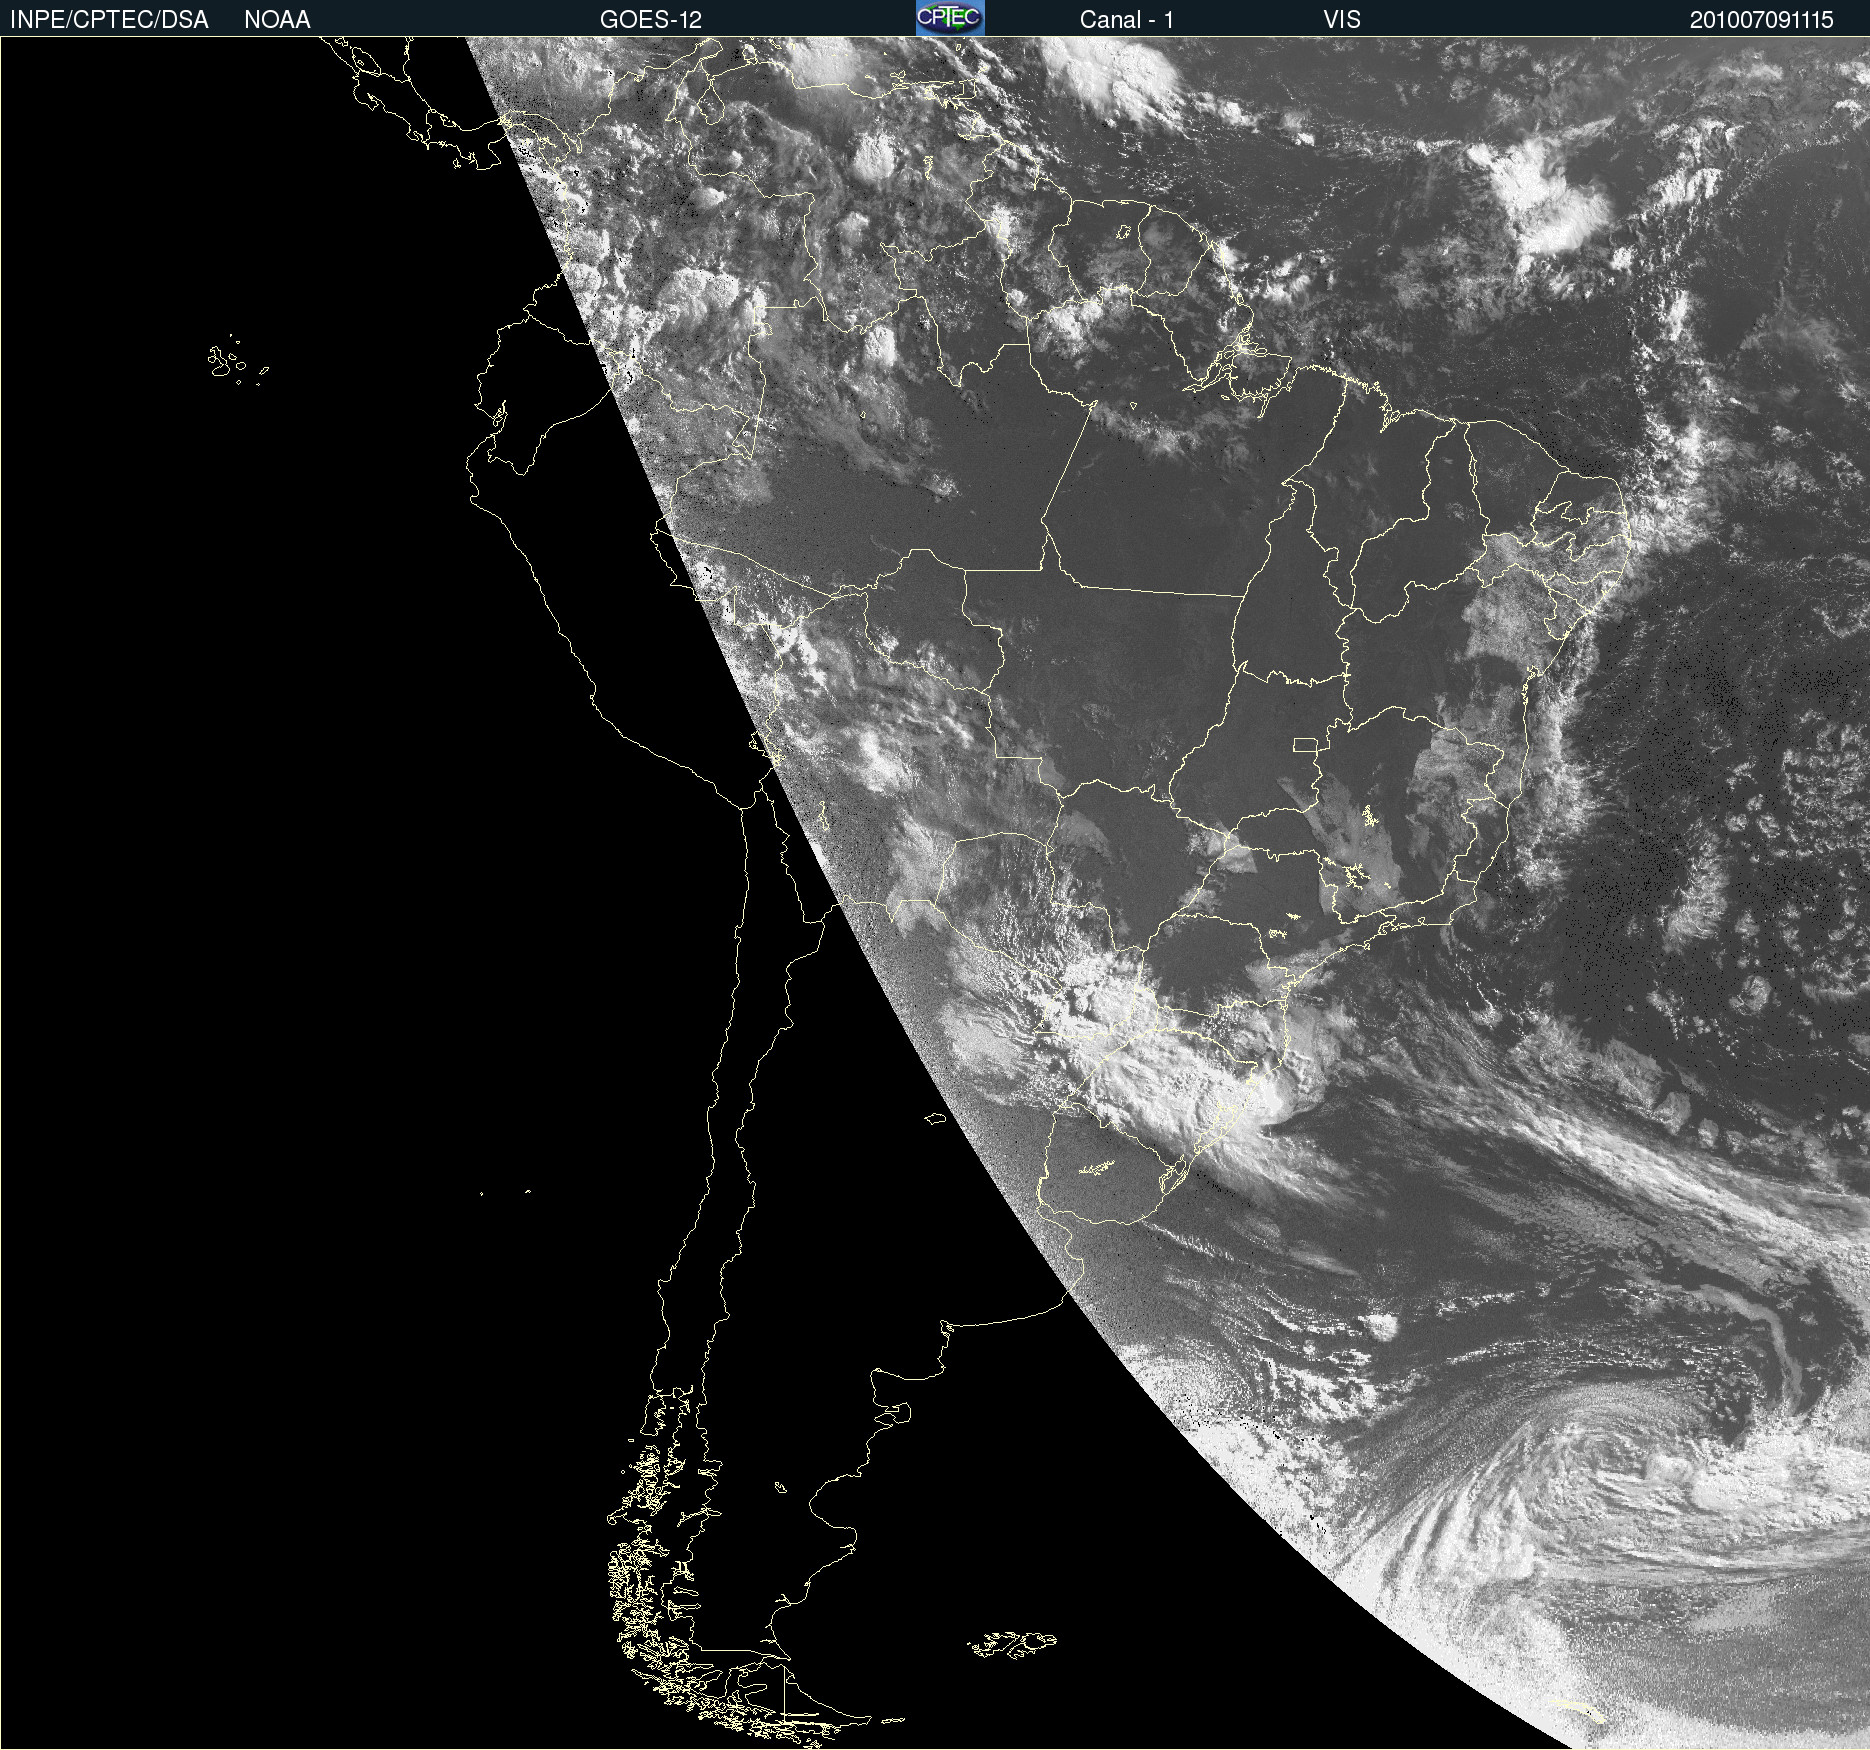Click the NOAA label in header
The width and height of the screenshot is (1870, 1750).
point(277,20)
